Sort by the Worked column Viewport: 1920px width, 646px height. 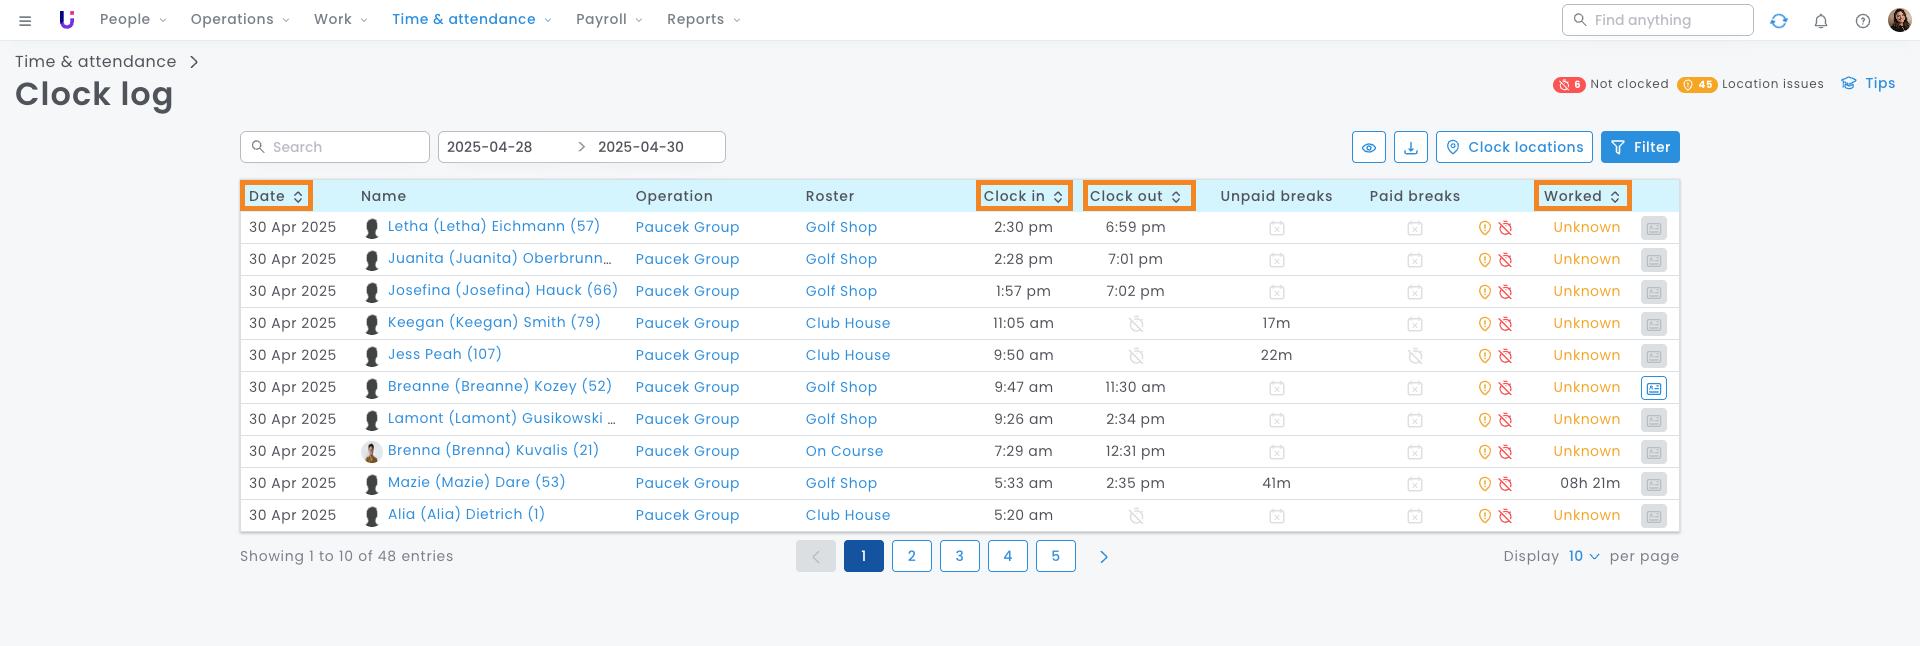pos(1582,196)
